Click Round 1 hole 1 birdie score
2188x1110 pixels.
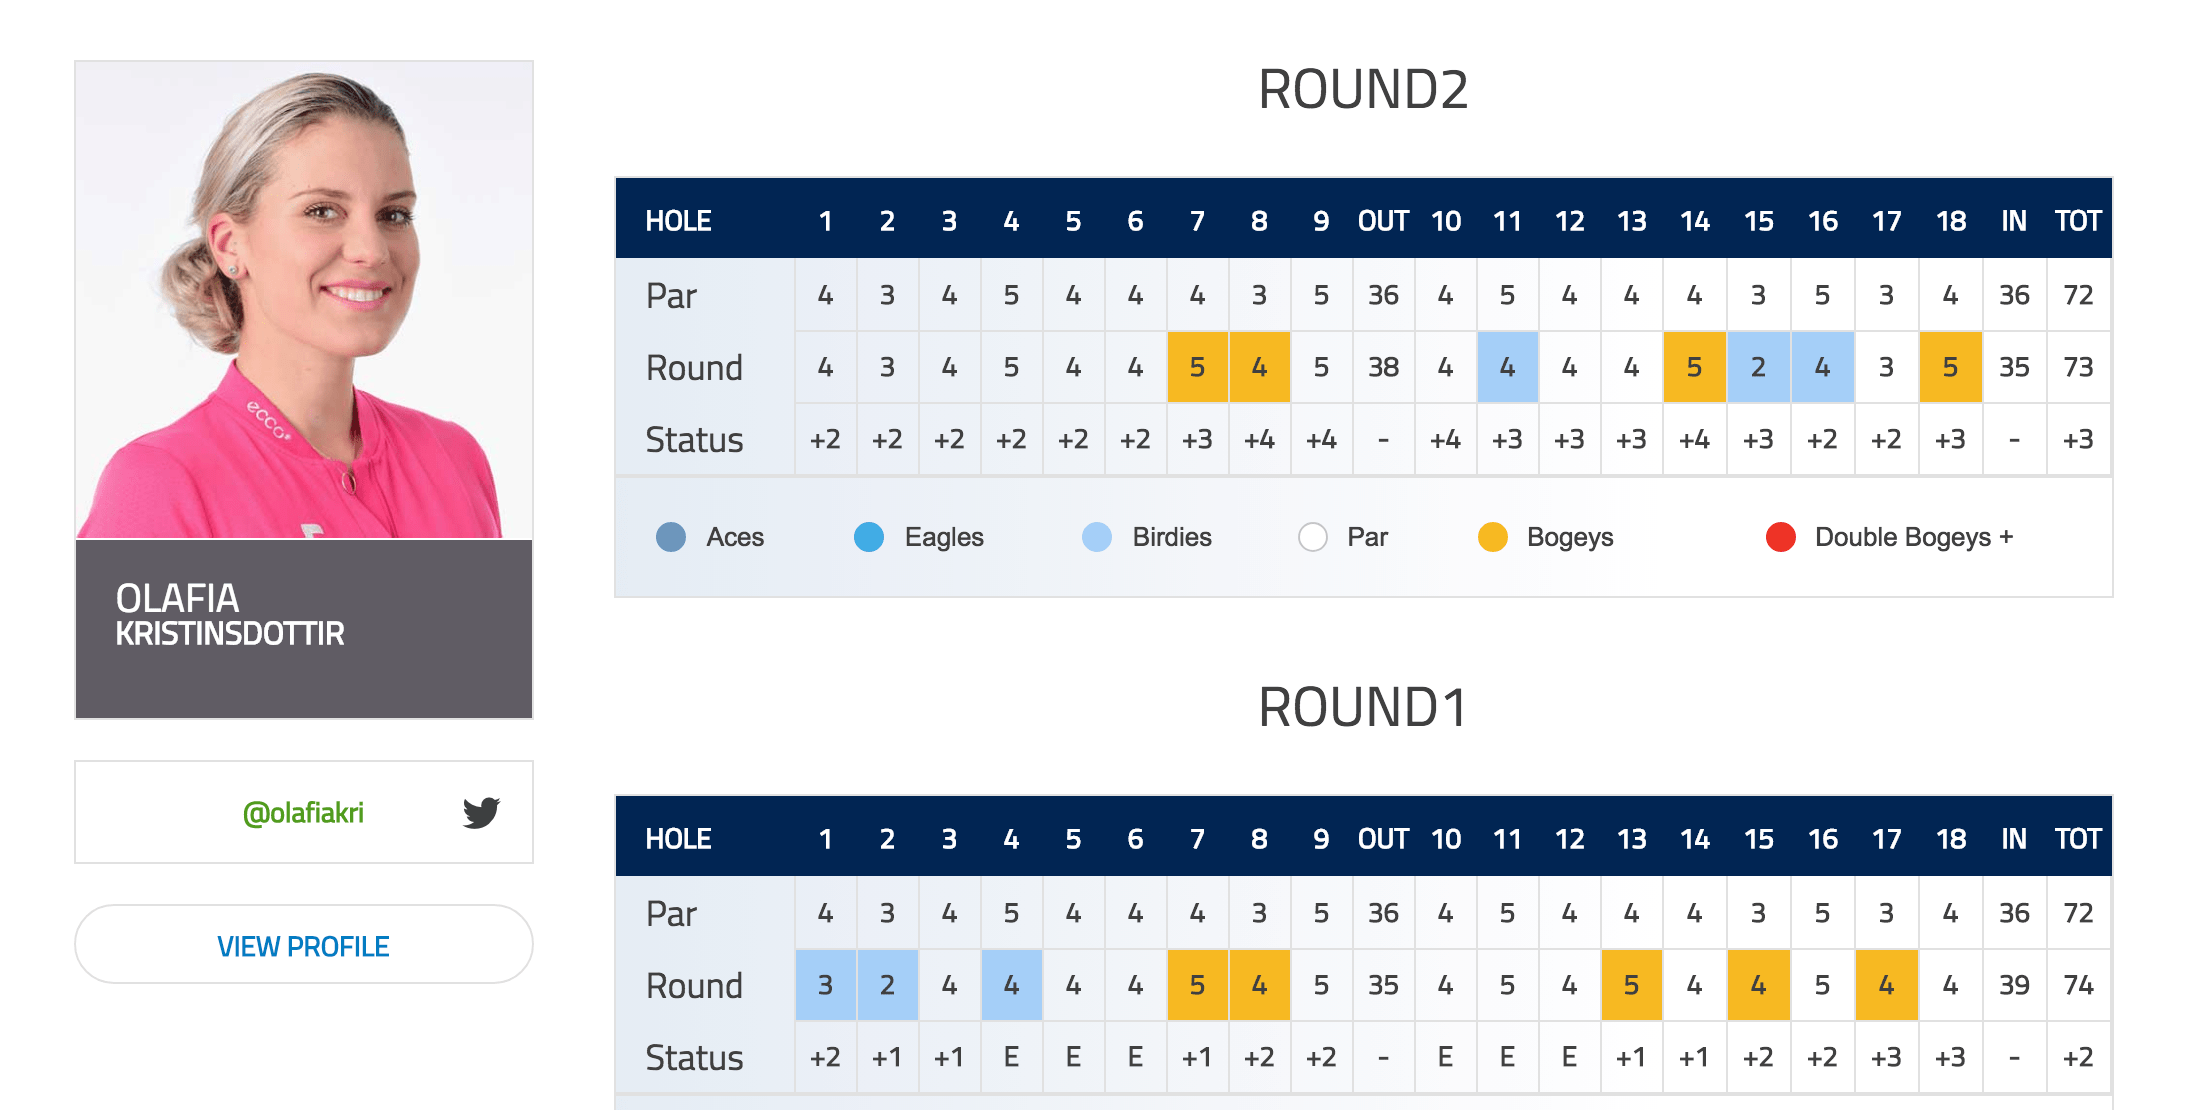click(x=825, y=985)
